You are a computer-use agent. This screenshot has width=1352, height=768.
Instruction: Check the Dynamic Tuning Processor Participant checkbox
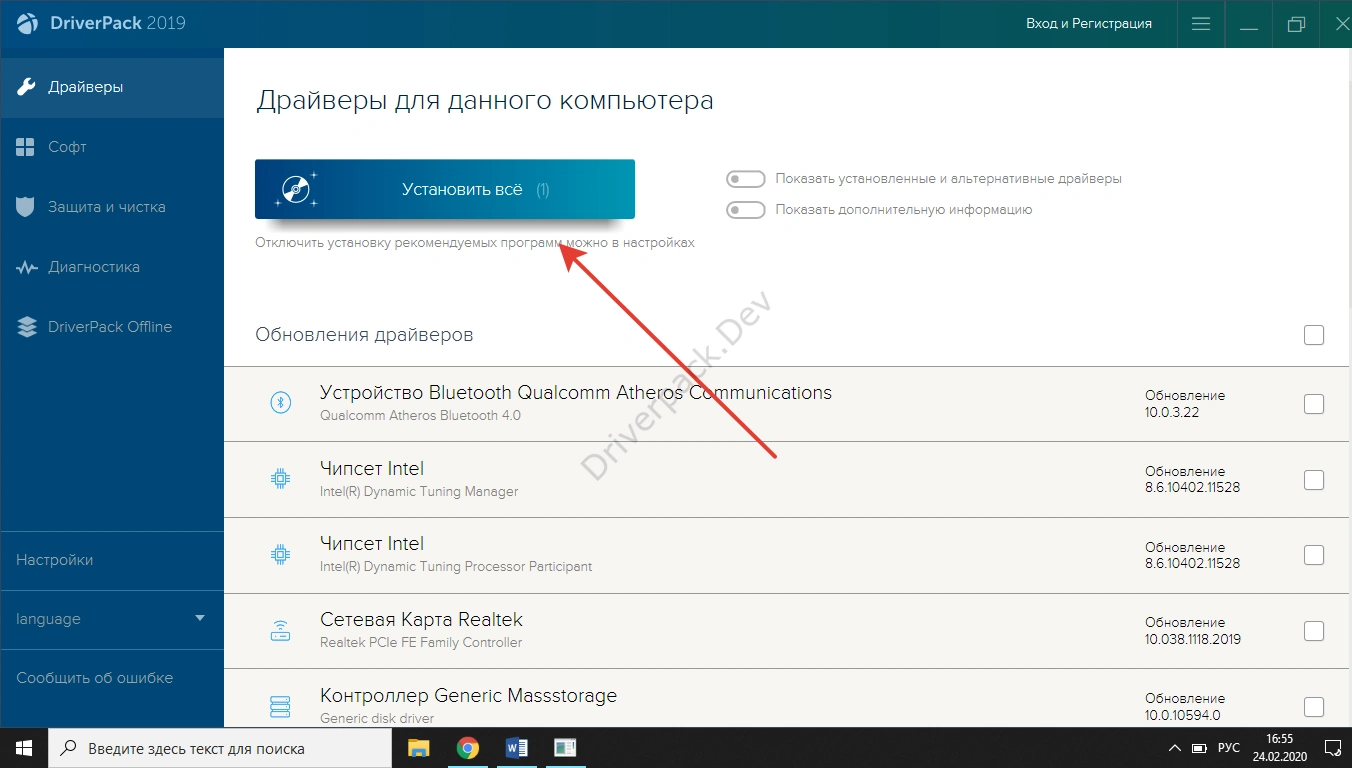(x=1314, y=555)
